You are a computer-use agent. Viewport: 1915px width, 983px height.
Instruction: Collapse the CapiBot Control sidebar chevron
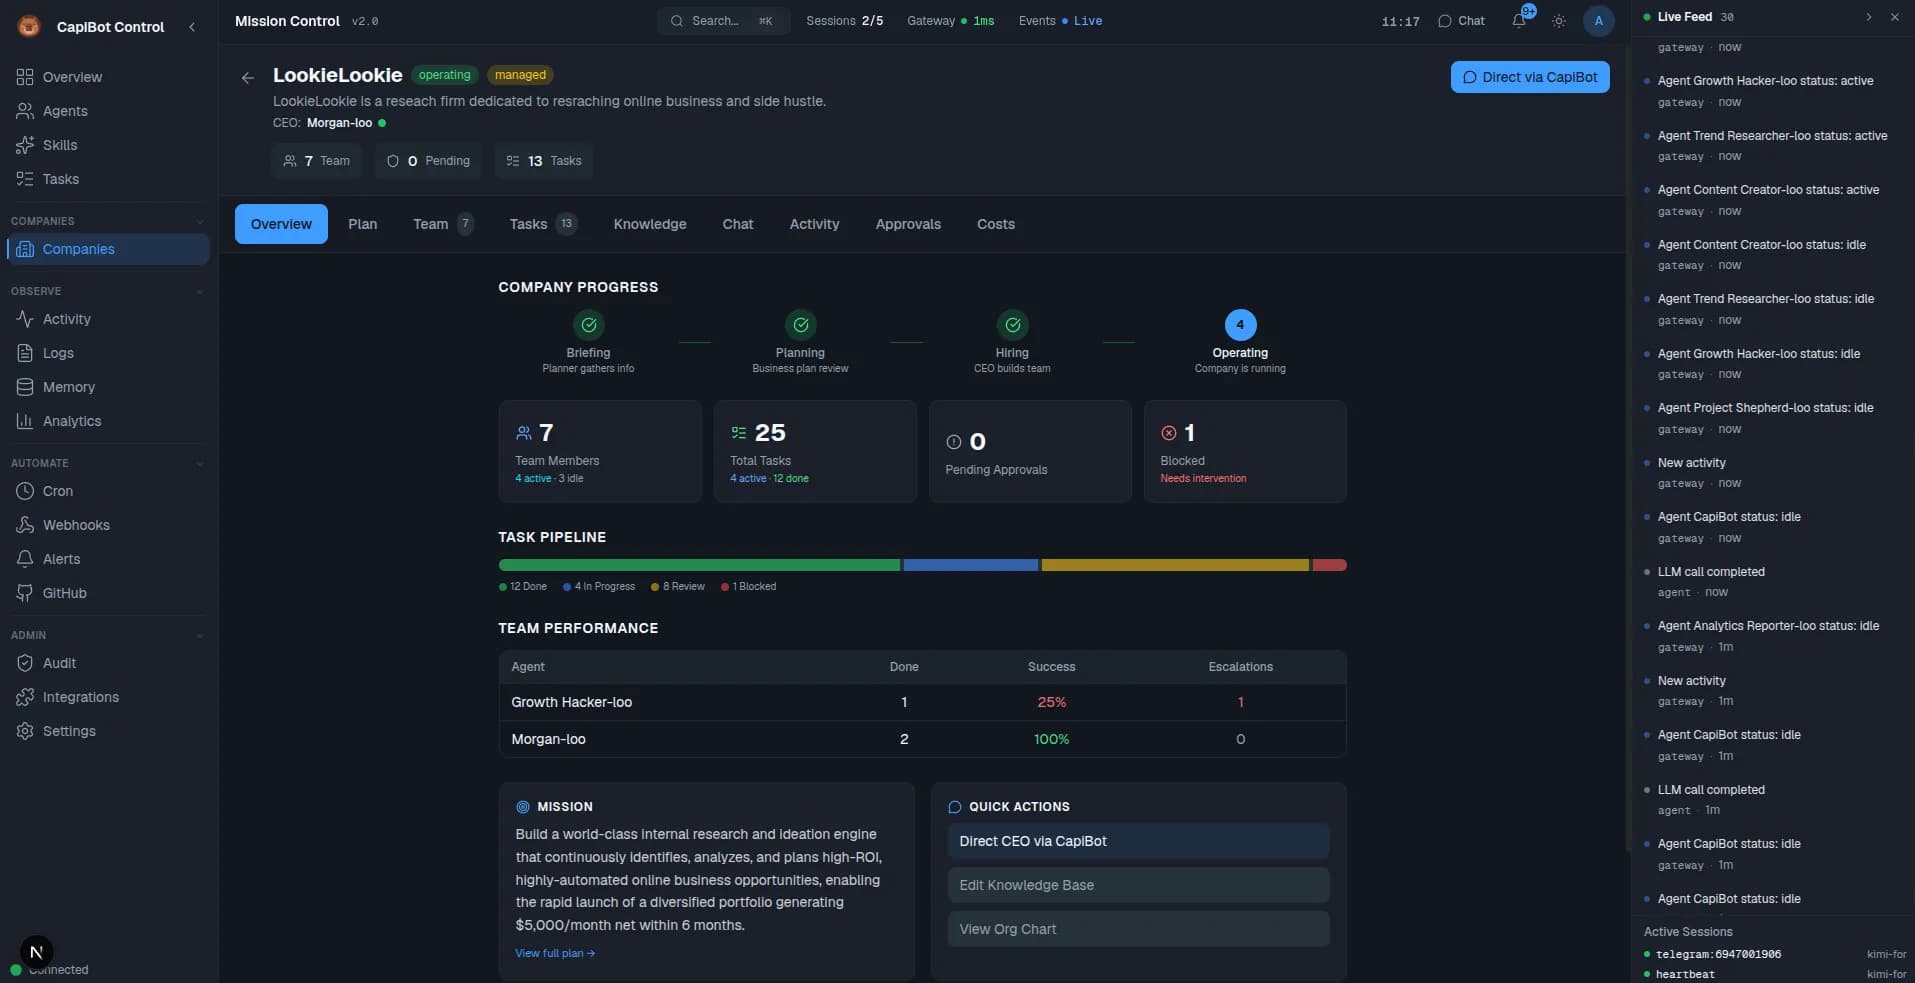pyautogui.click(x=192, y=27)
